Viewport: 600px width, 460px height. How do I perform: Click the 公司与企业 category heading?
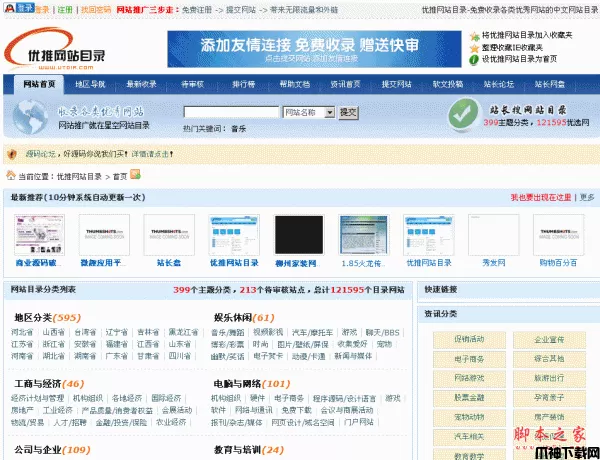(x=38, y=450)
